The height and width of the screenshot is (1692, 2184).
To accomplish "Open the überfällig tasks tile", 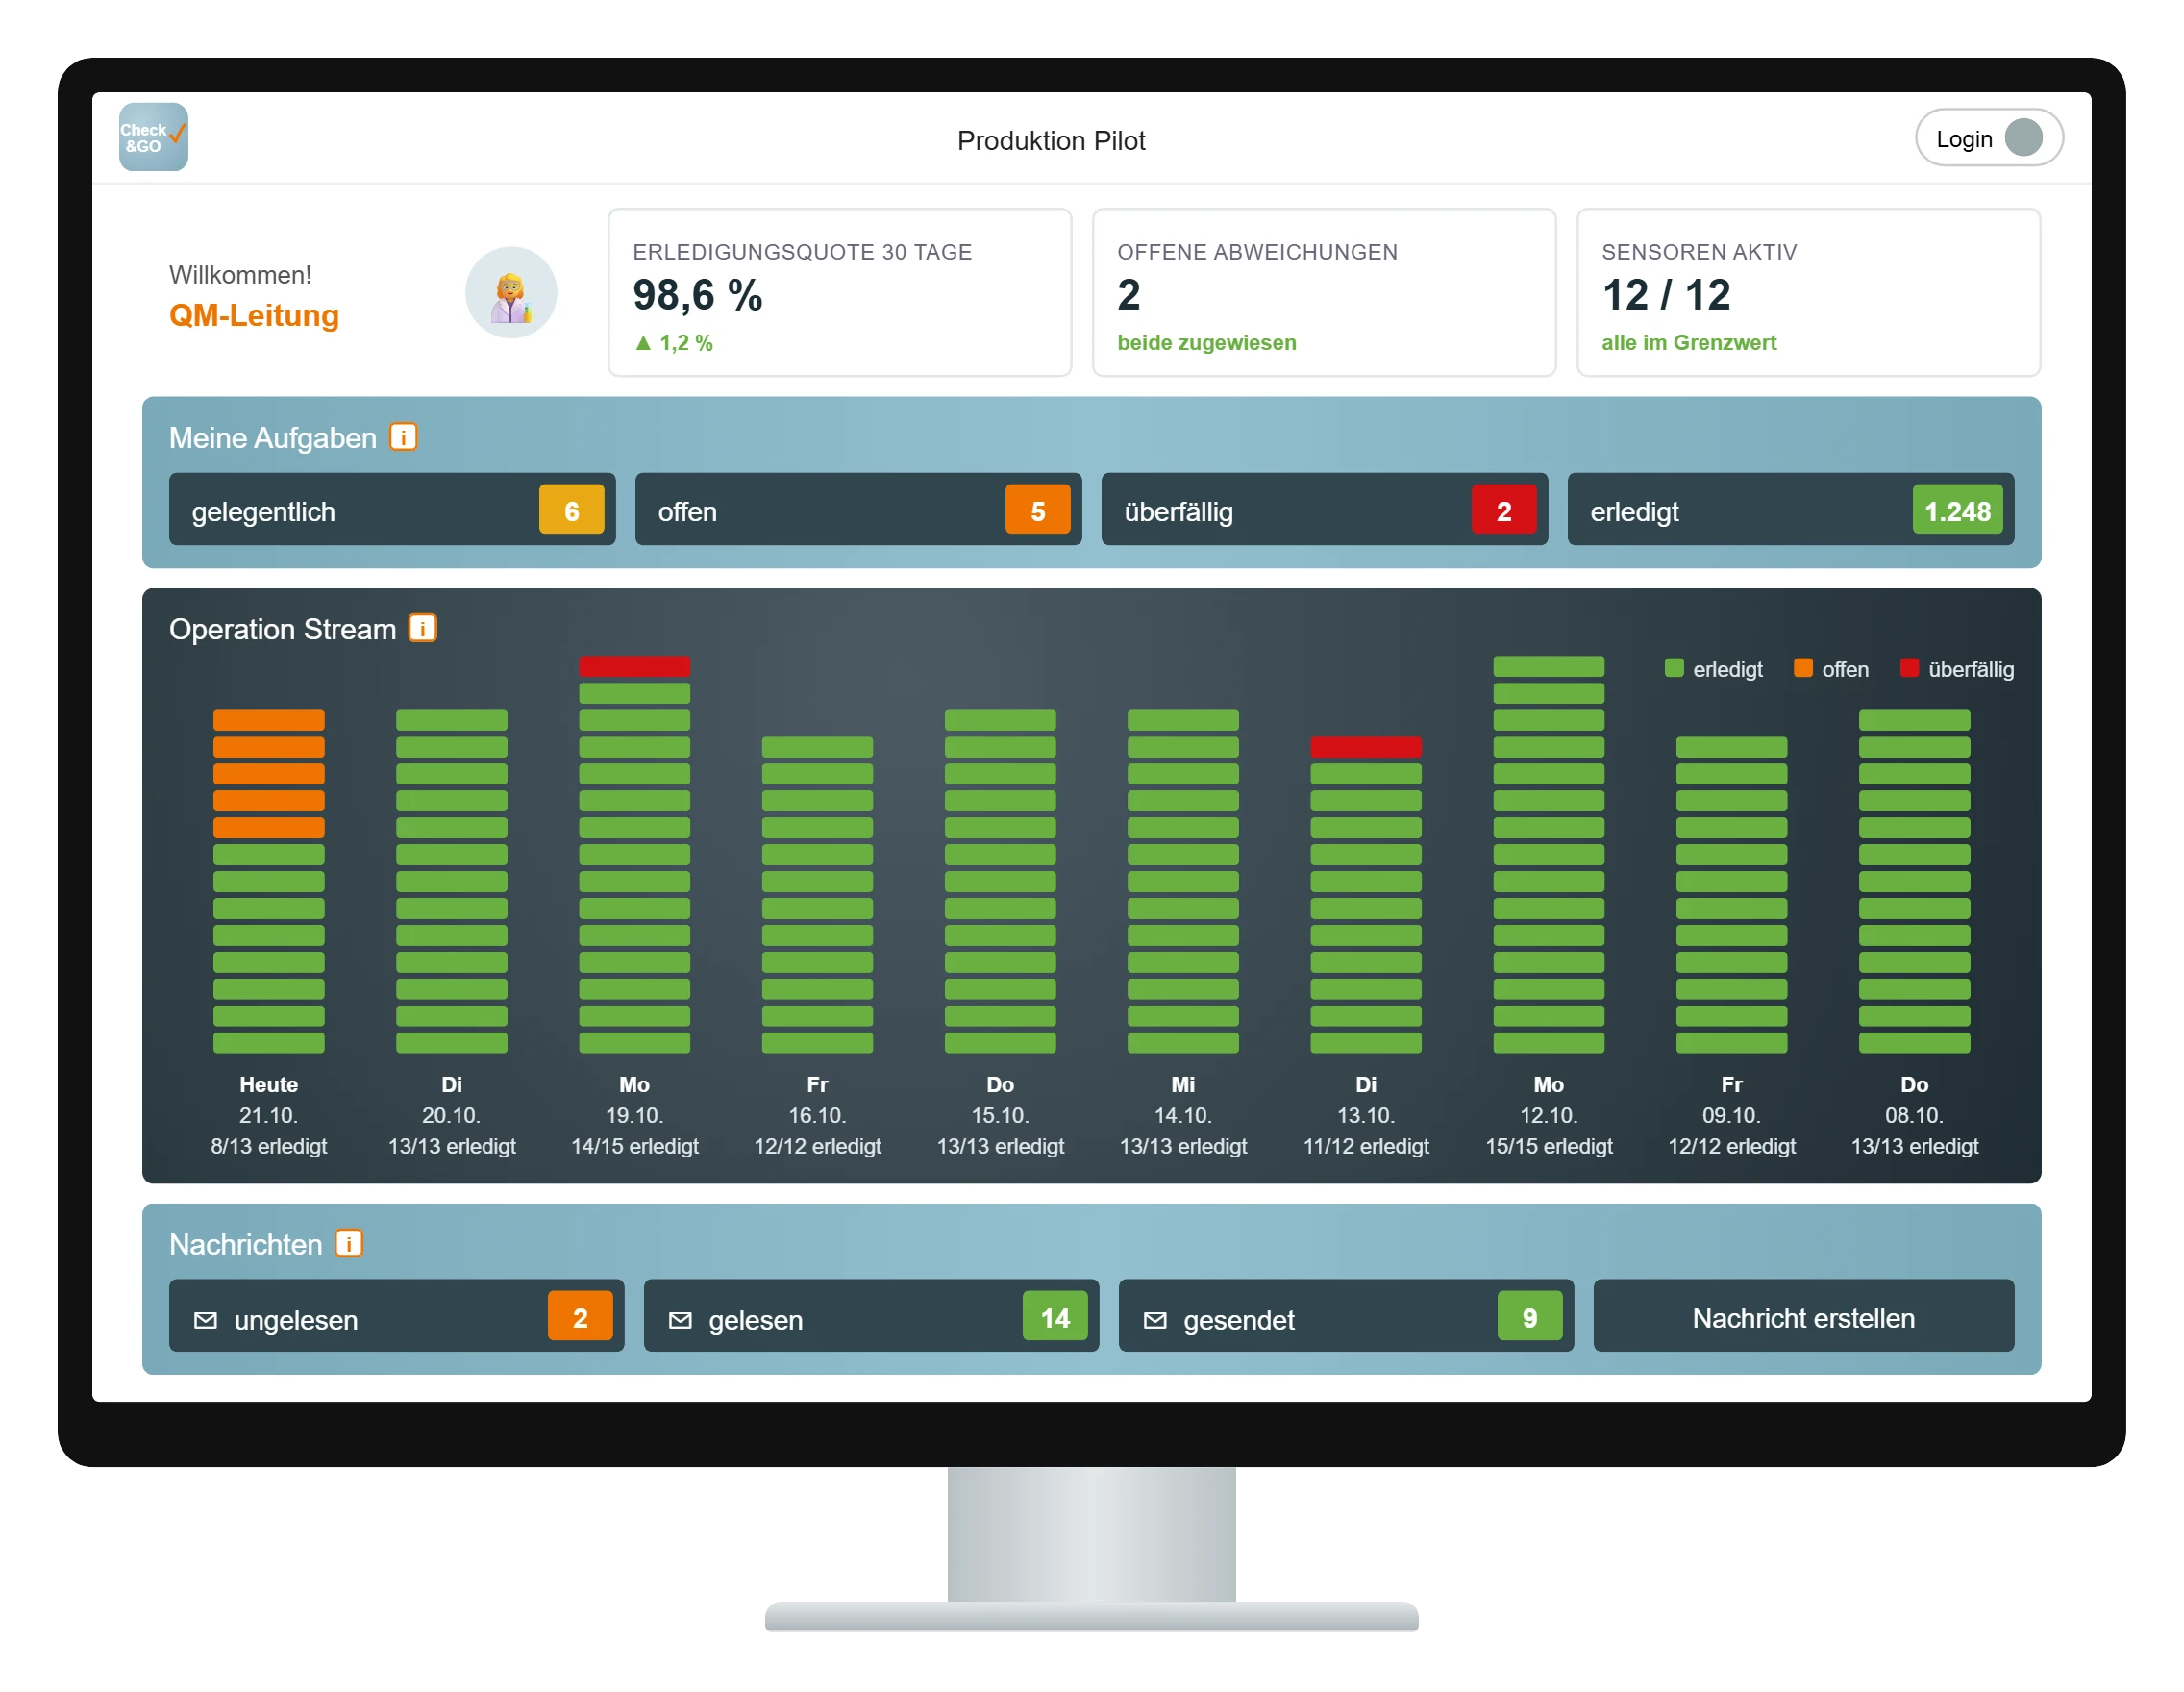I will (1324, 510).
